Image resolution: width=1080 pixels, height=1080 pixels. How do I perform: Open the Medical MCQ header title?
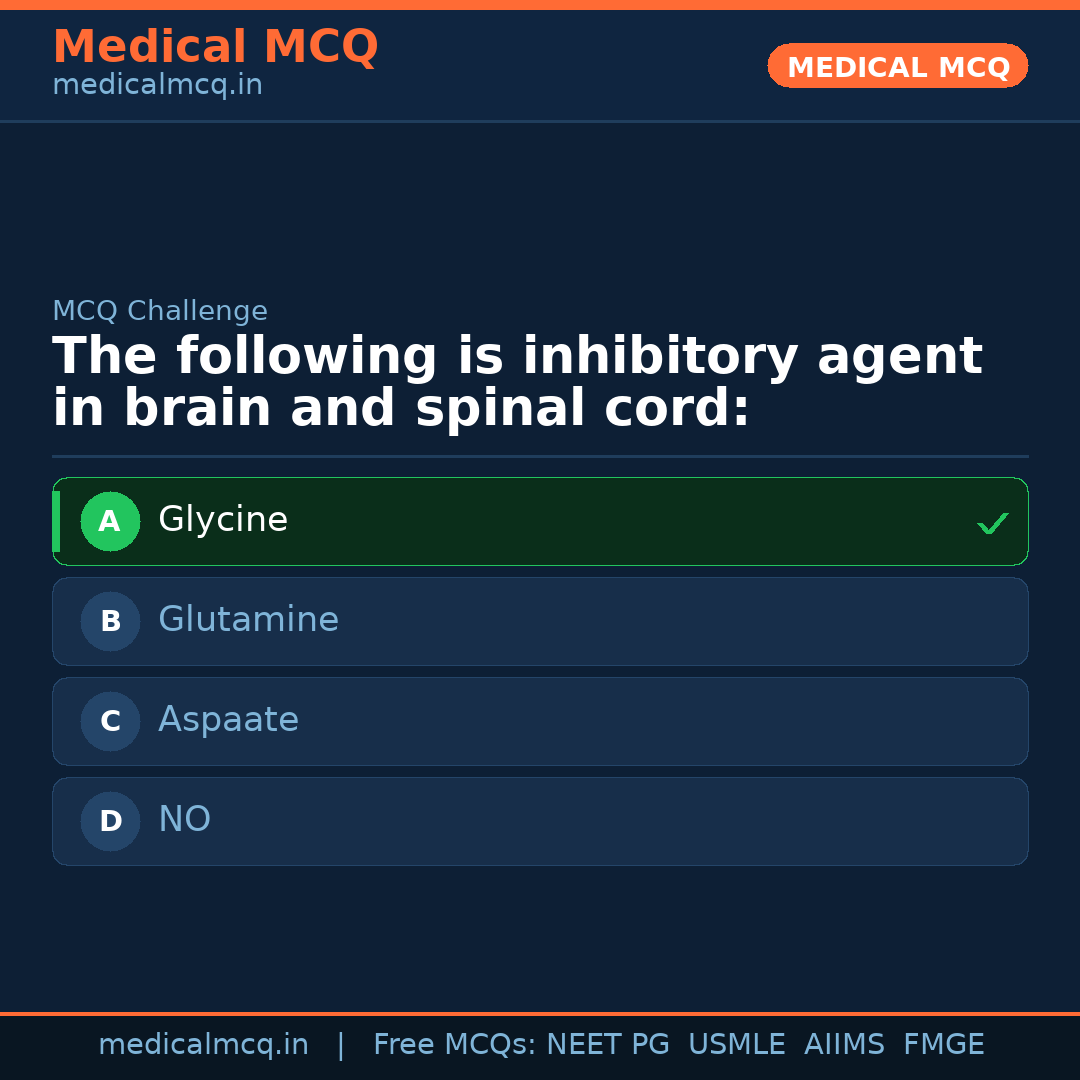point(215,47)
